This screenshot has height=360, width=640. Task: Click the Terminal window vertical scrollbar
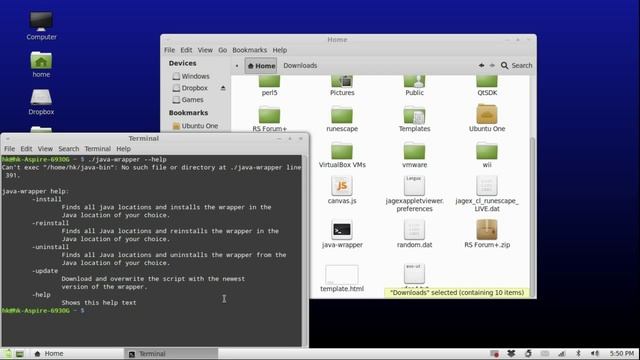point(304,250)
